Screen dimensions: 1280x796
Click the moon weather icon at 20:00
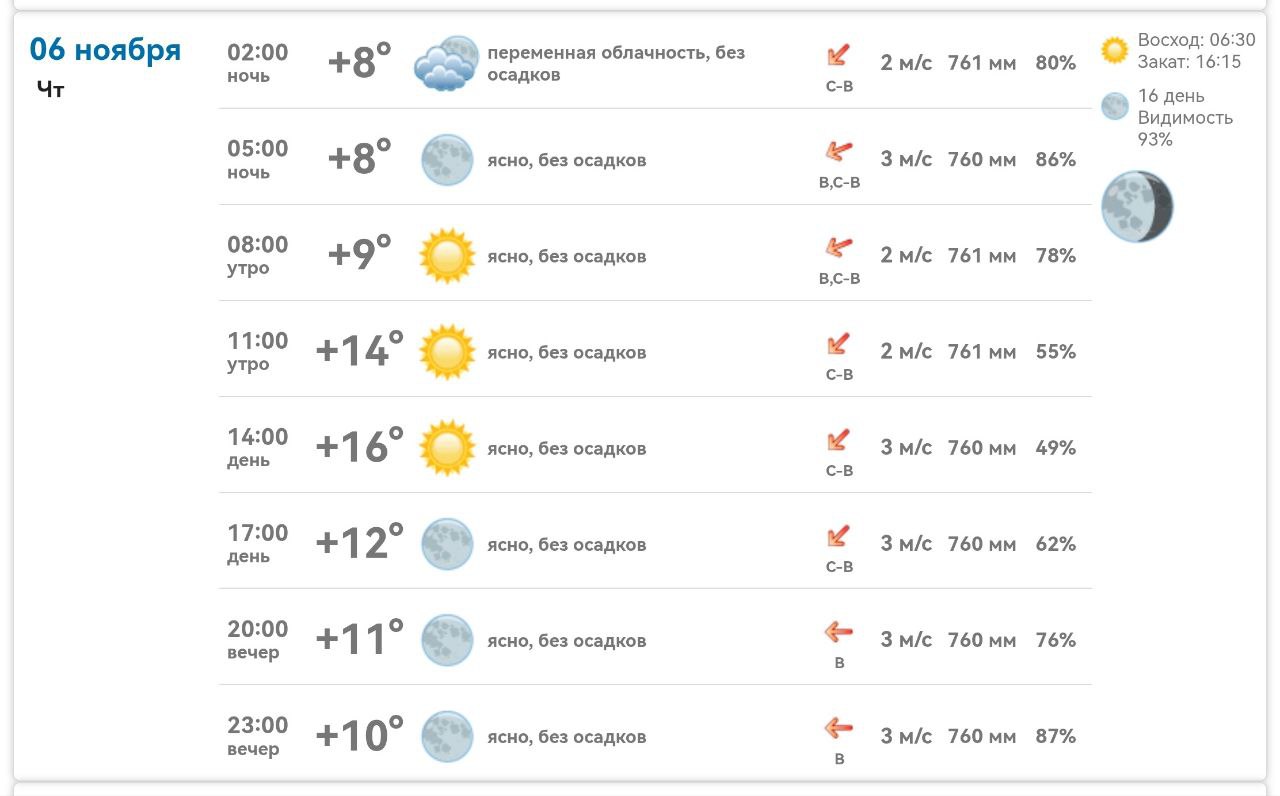[446, 640]
